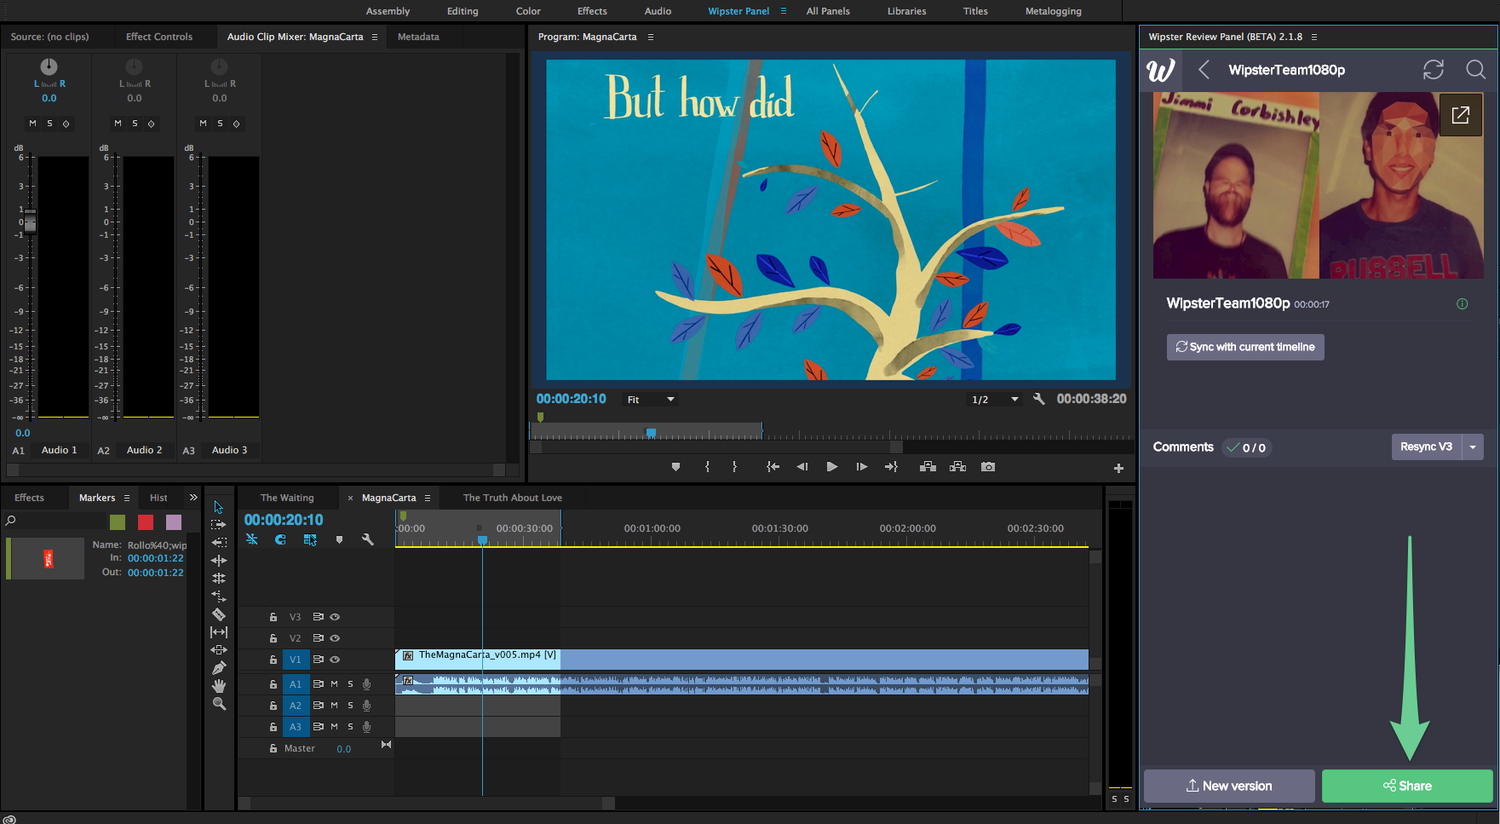The height and width of the screenshot is (824, 1500).
Task: Toggle lock on V2 track
Action: coord(273,638)
